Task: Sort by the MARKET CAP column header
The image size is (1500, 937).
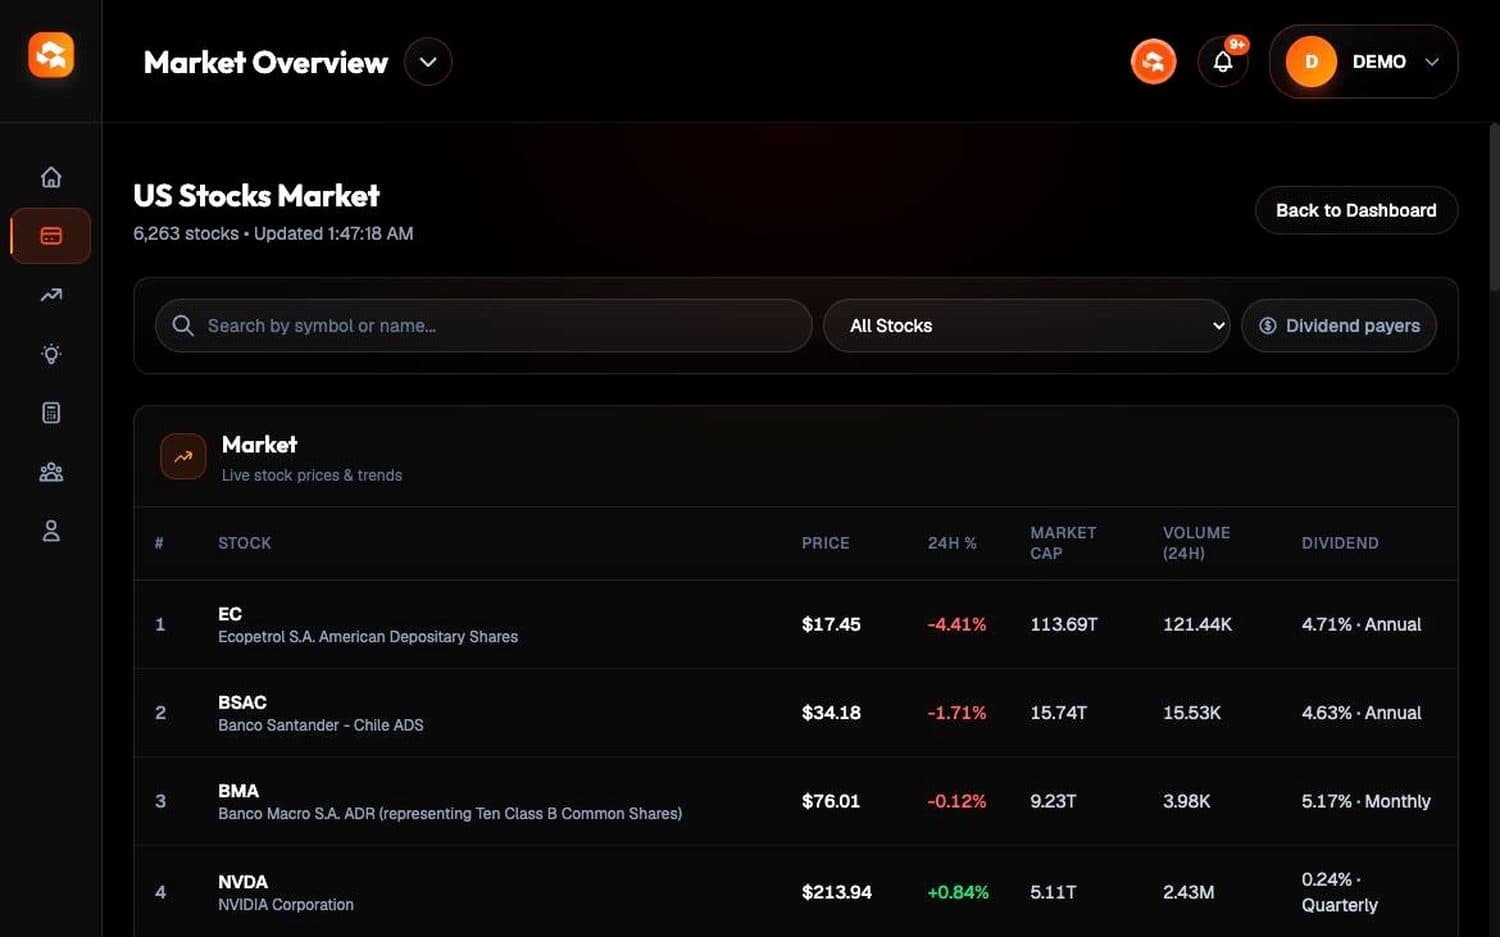Action: tap(1063, 543)
